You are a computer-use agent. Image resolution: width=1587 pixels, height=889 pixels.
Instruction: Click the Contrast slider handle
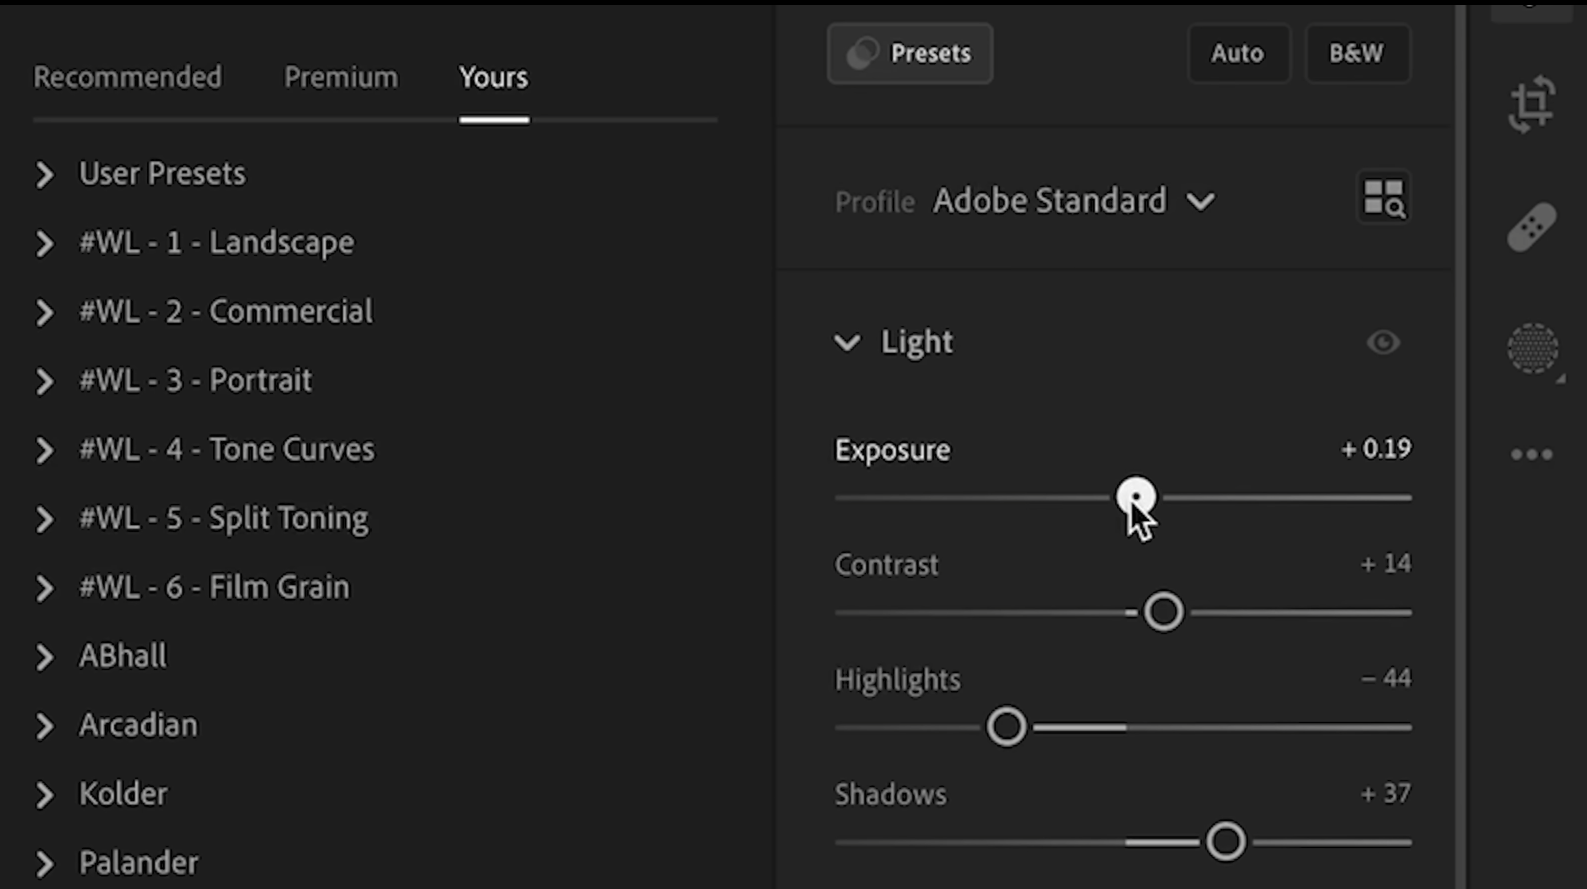(x=1163, y=612)
